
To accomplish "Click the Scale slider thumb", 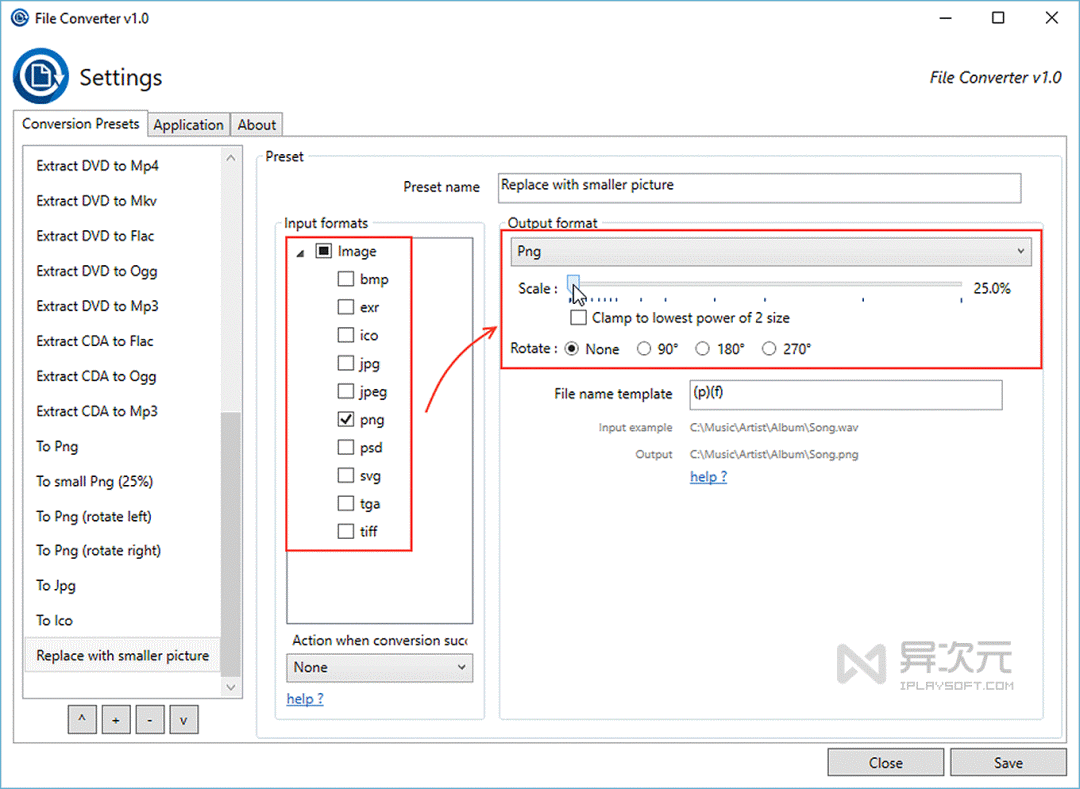I will click(575, 285).
